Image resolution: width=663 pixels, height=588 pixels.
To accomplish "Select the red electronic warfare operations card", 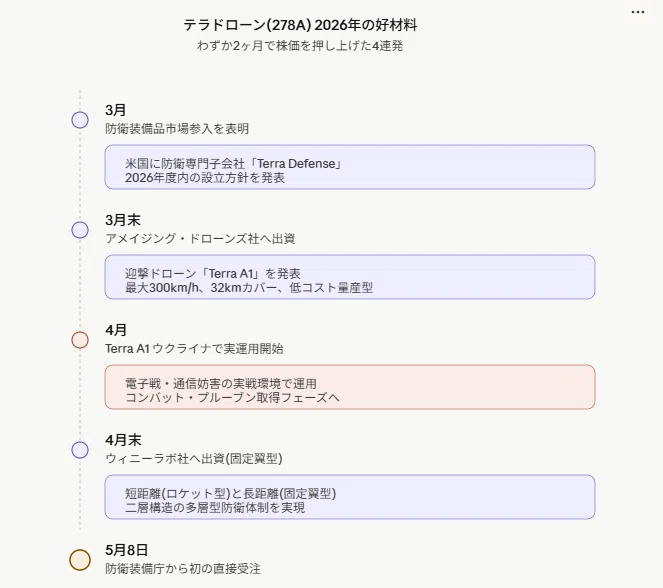I will tap(350, 387).
